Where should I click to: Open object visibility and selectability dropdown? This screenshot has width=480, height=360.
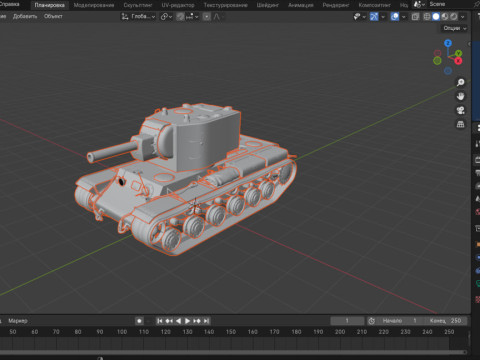359,17
